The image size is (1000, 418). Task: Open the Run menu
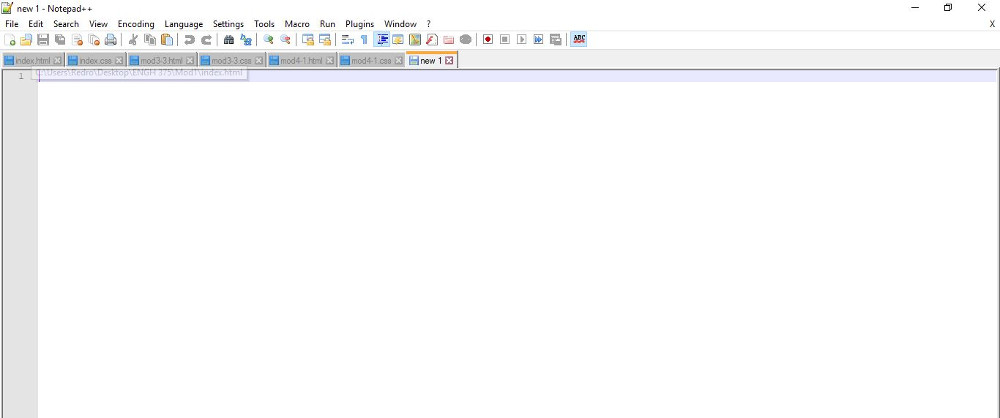point(327,24)
